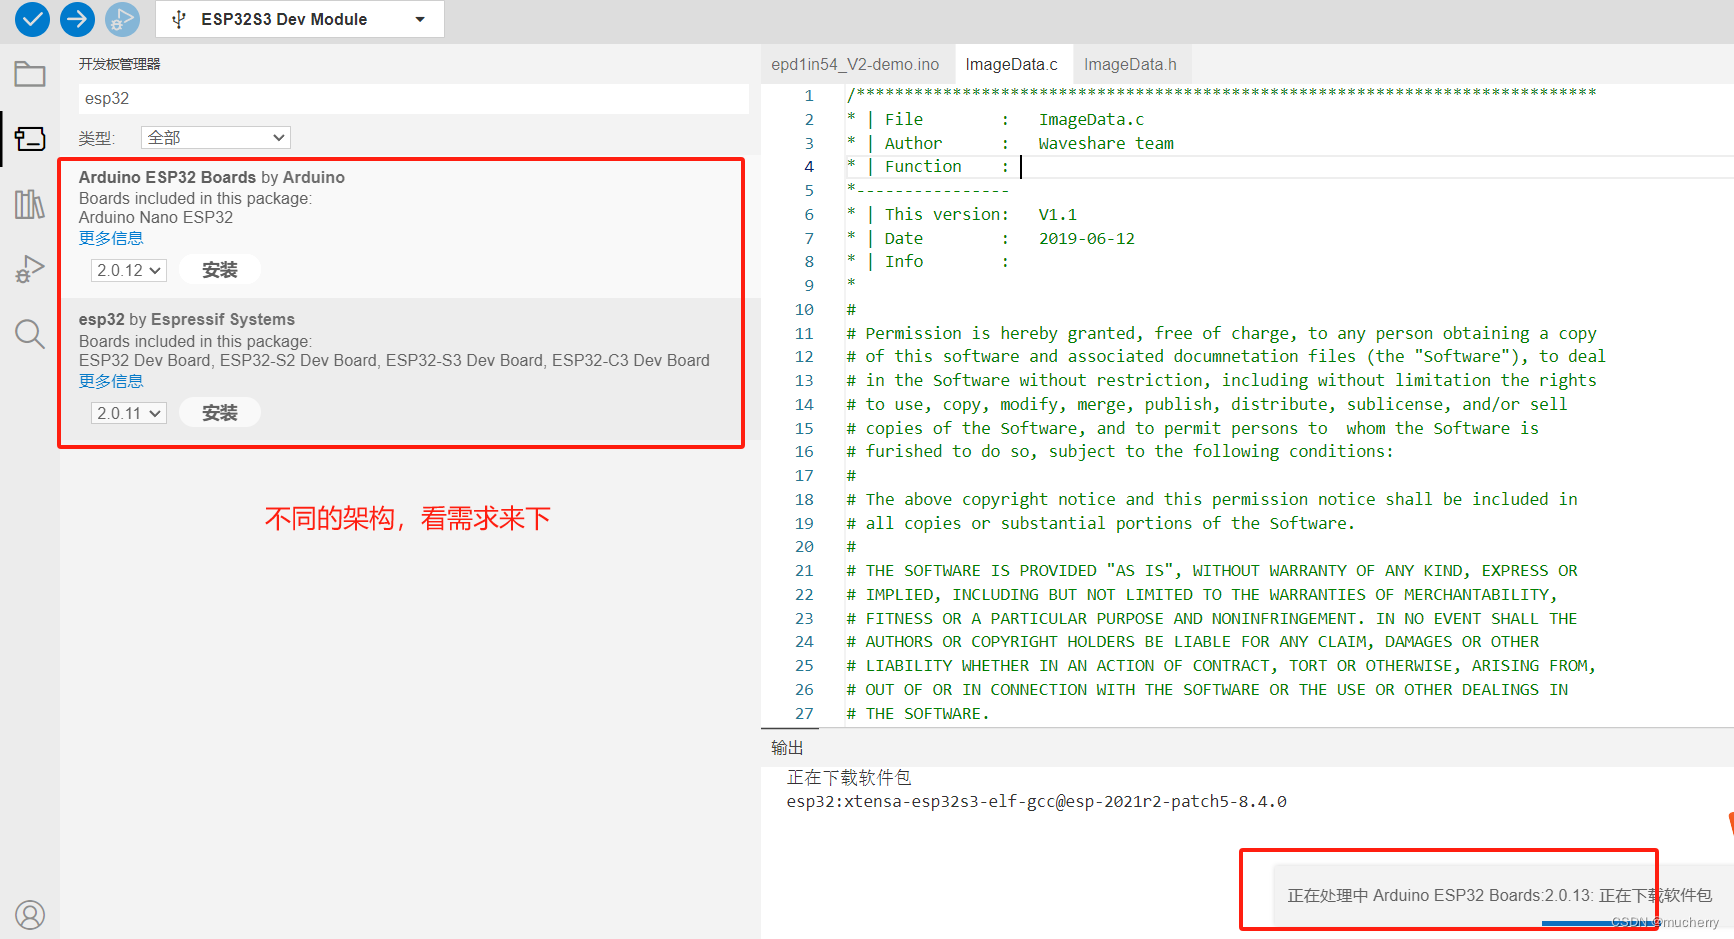Click the 正在下载软件包 output text
The height and width of the screenshot is (939, 1734).
pos(849,777)
